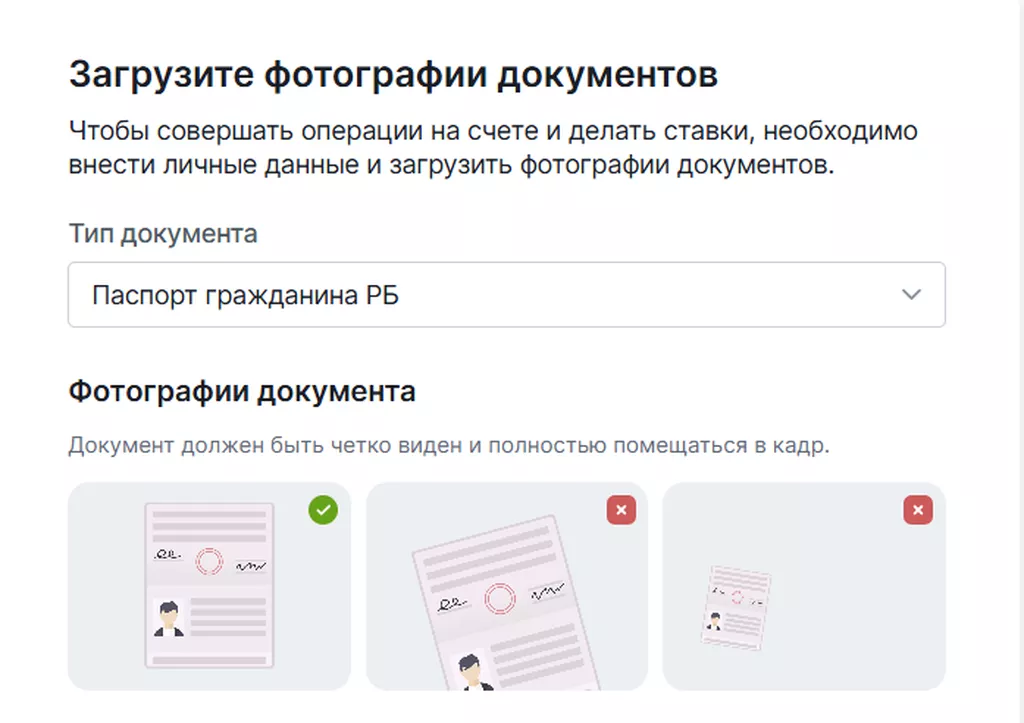The height and width of the screenshot is (723, 1024).
Task: Click the red stamp on the tilted document
Action: click(x=500, y=599)
